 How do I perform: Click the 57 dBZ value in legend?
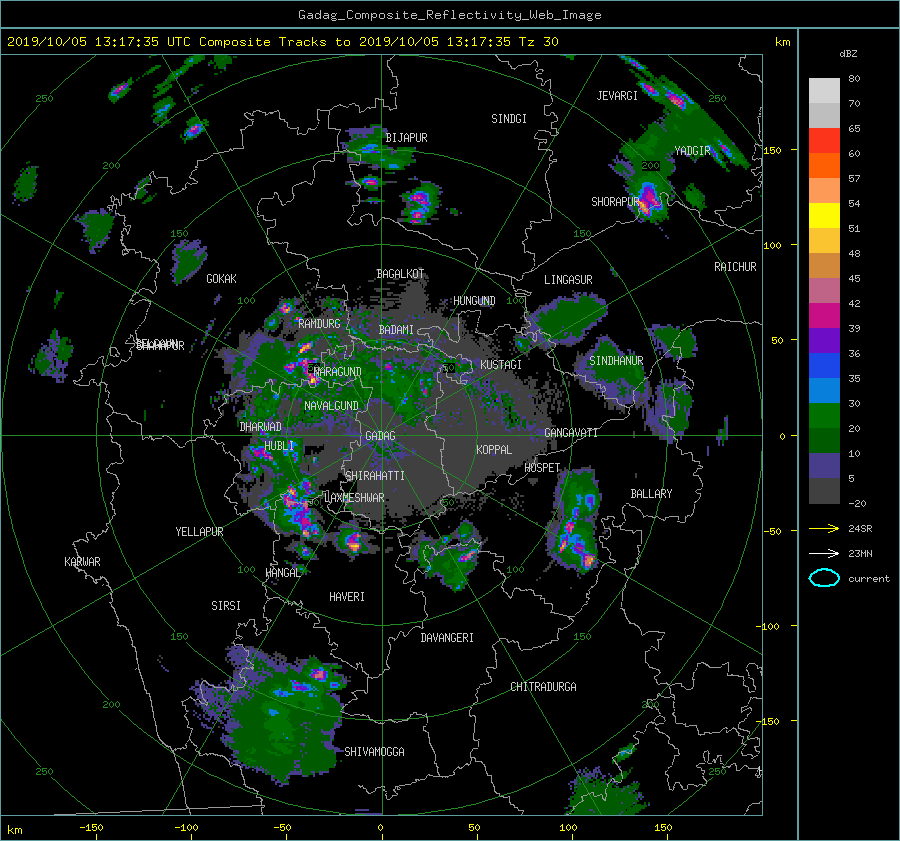[x=854, y=179]
